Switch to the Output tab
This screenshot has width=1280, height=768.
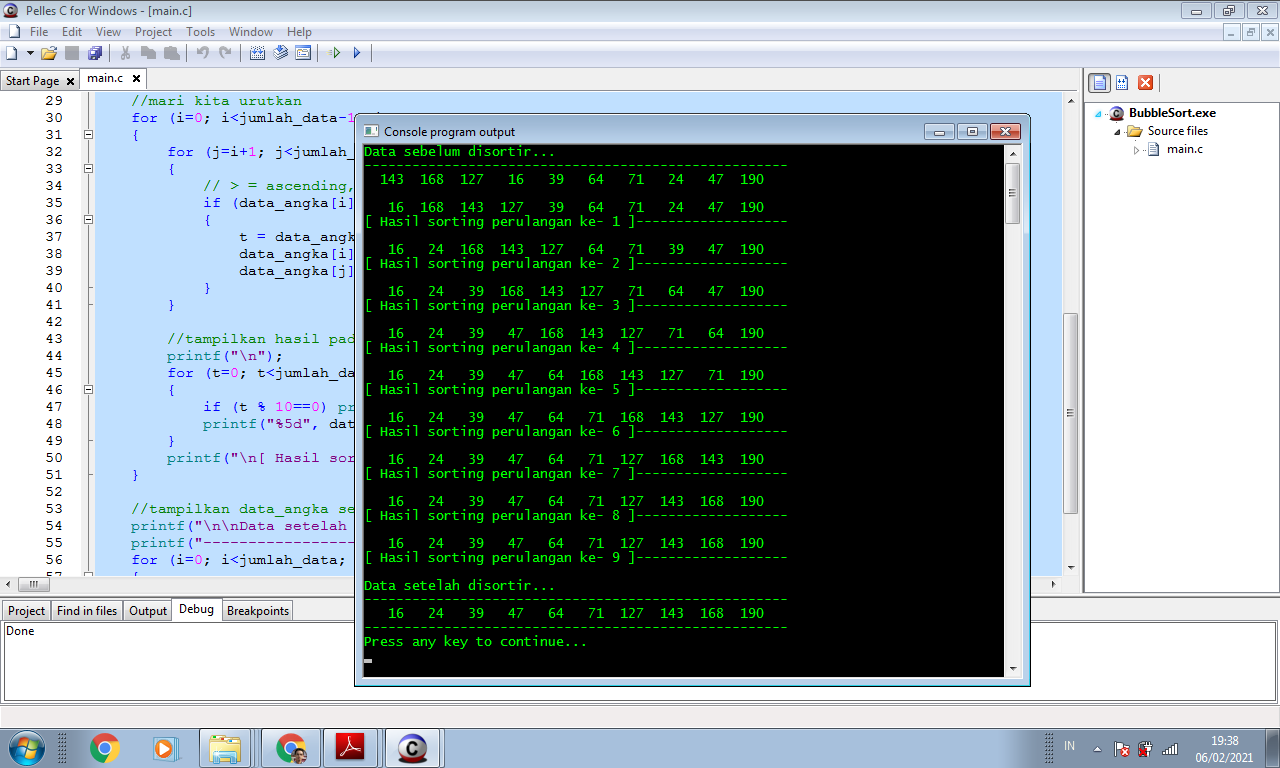[148, 611]
